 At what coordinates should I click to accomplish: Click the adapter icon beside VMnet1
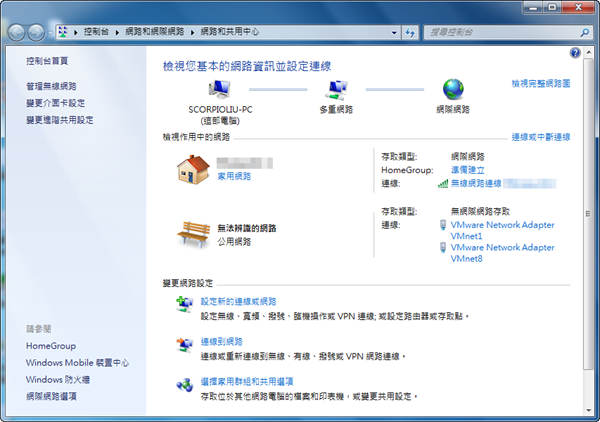[x=443, y=225]
